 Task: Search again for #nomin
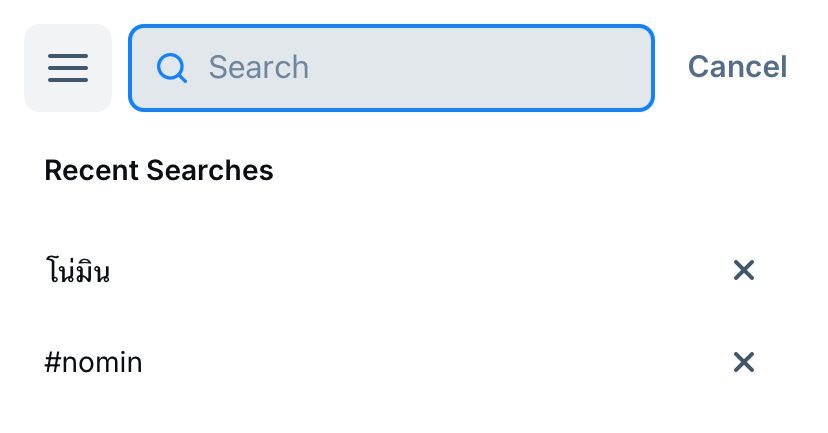94,362
